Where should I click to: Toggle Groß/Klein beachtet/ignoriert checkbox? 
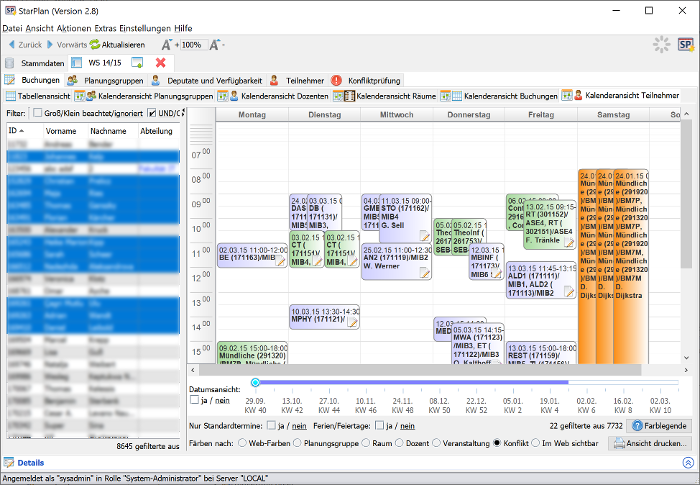pyautogui.click(x=38, y=113)
